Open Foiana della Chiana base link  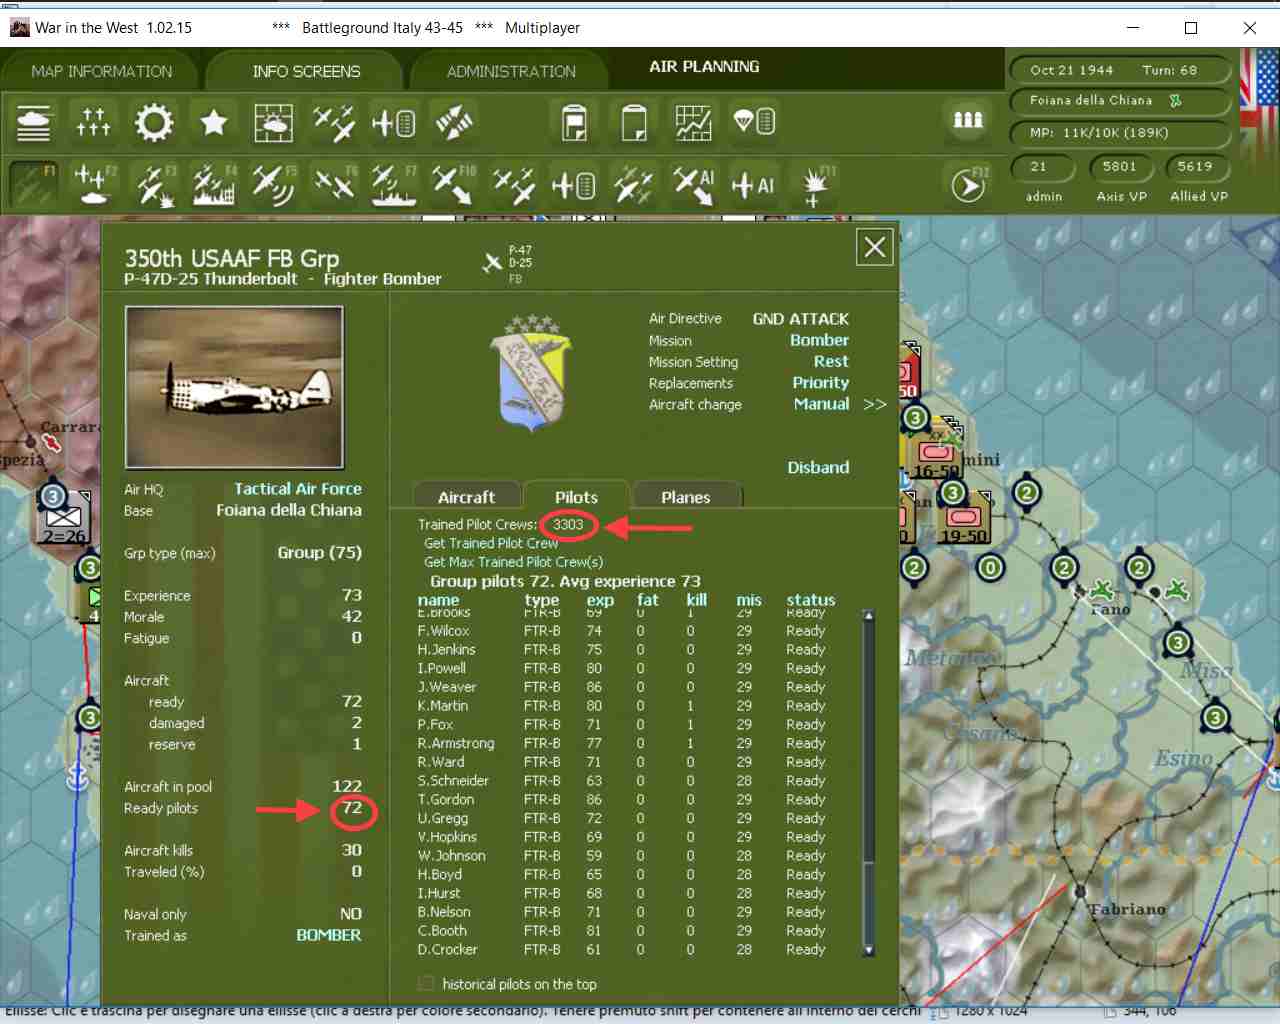pos(289,510)
